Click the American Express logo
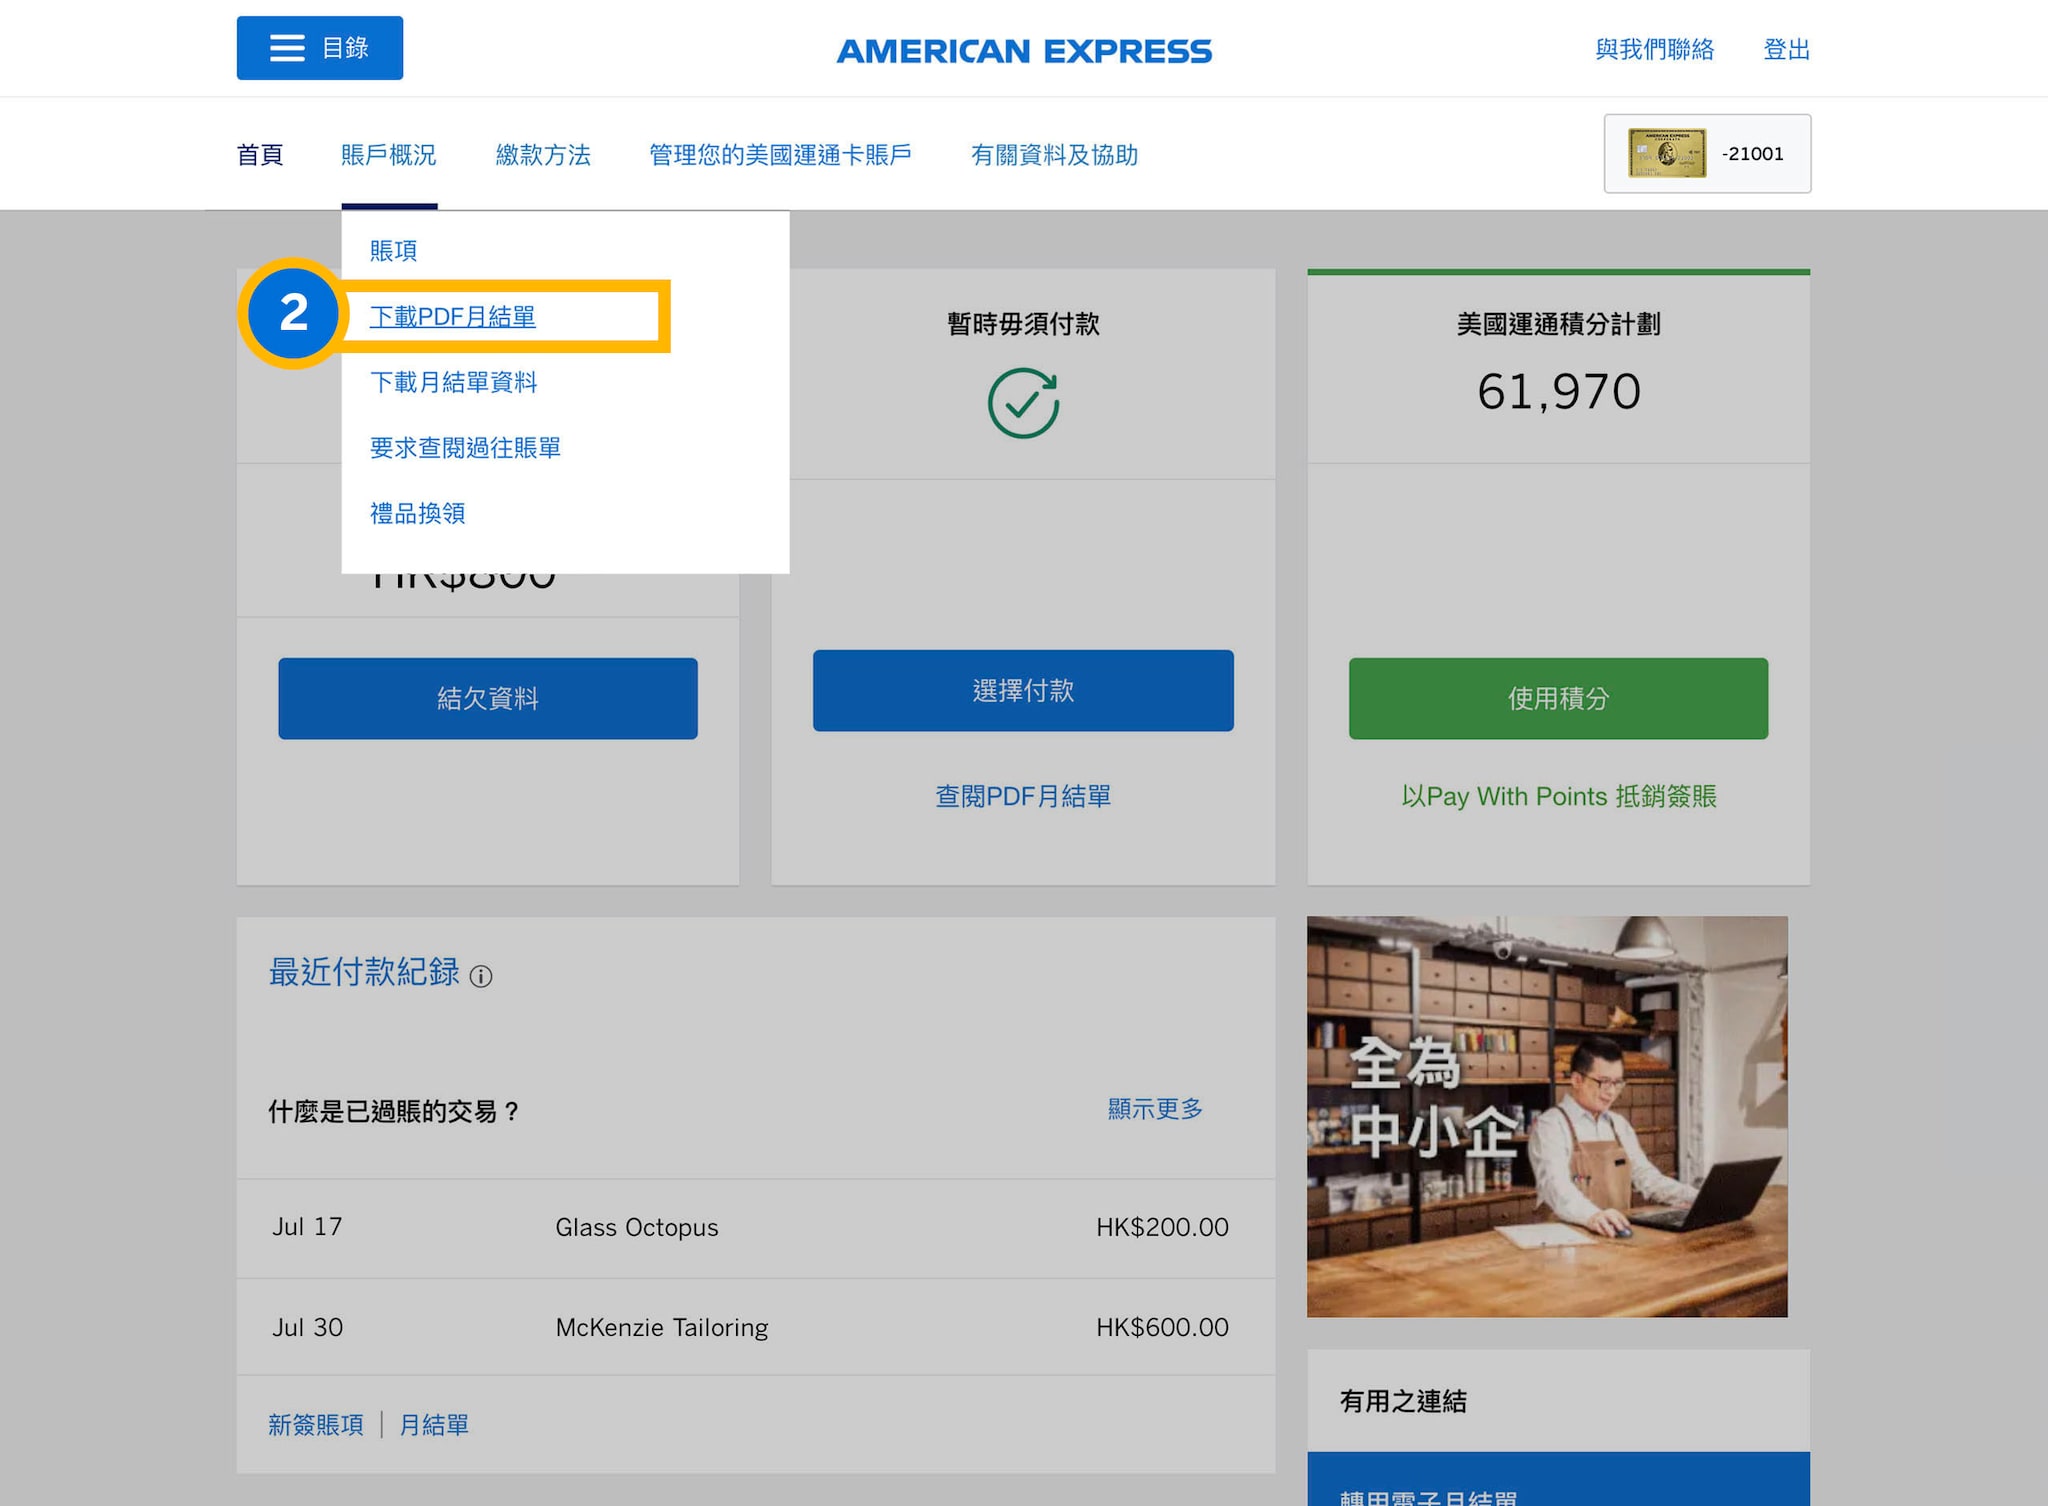The width and height of the screenshot is (2048, 1506). pos(1023,51)
